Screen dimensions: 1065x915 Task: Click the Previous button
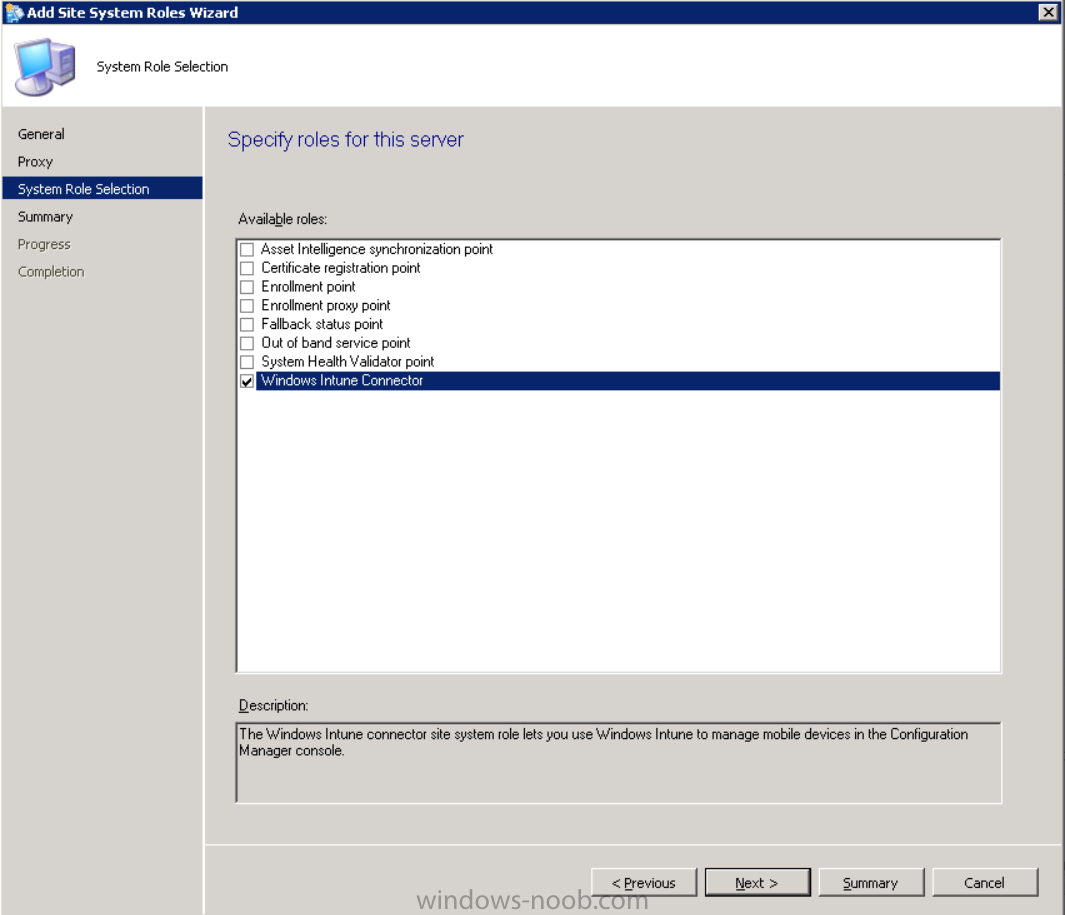click(x=644, y=882)
